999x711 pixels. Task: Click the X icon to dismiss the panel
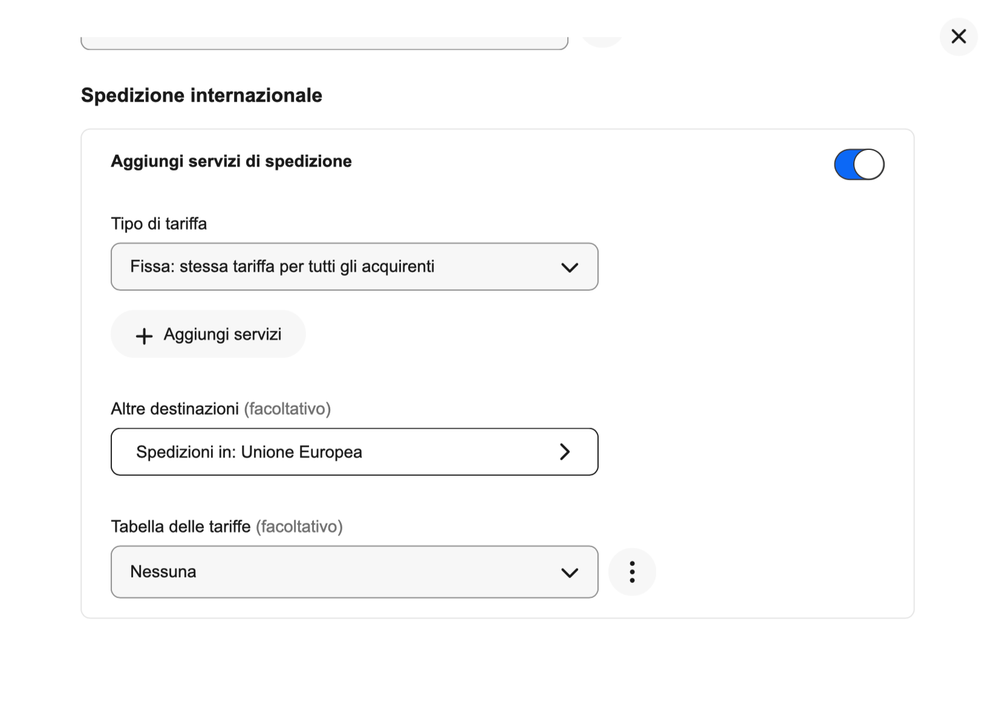[958, 36]
